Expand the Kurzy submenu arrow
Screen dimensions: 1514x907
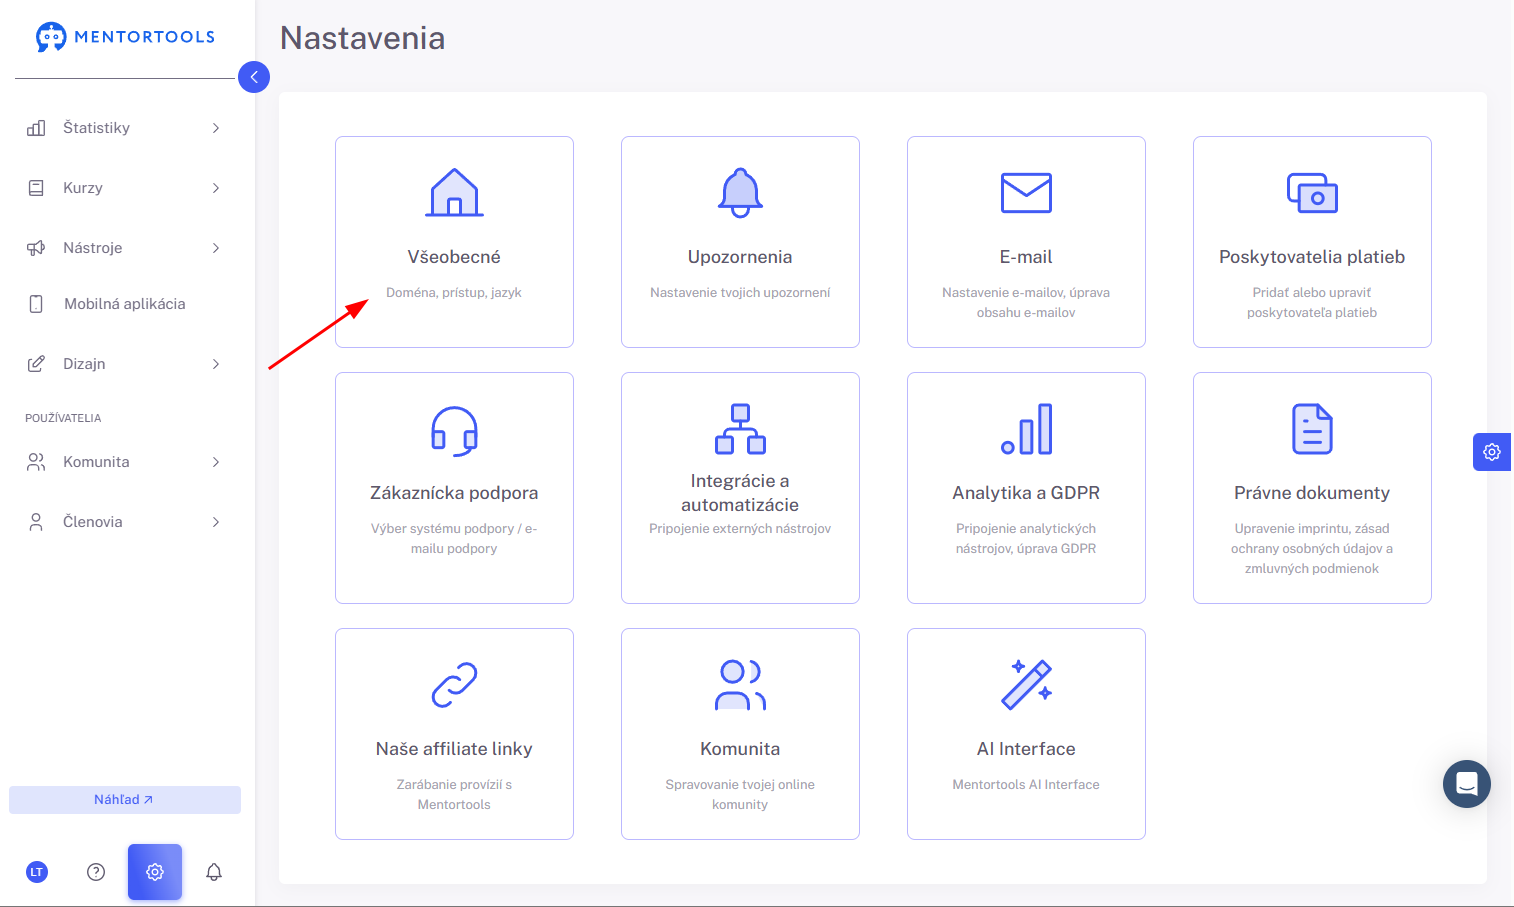[x=216, y=188]
